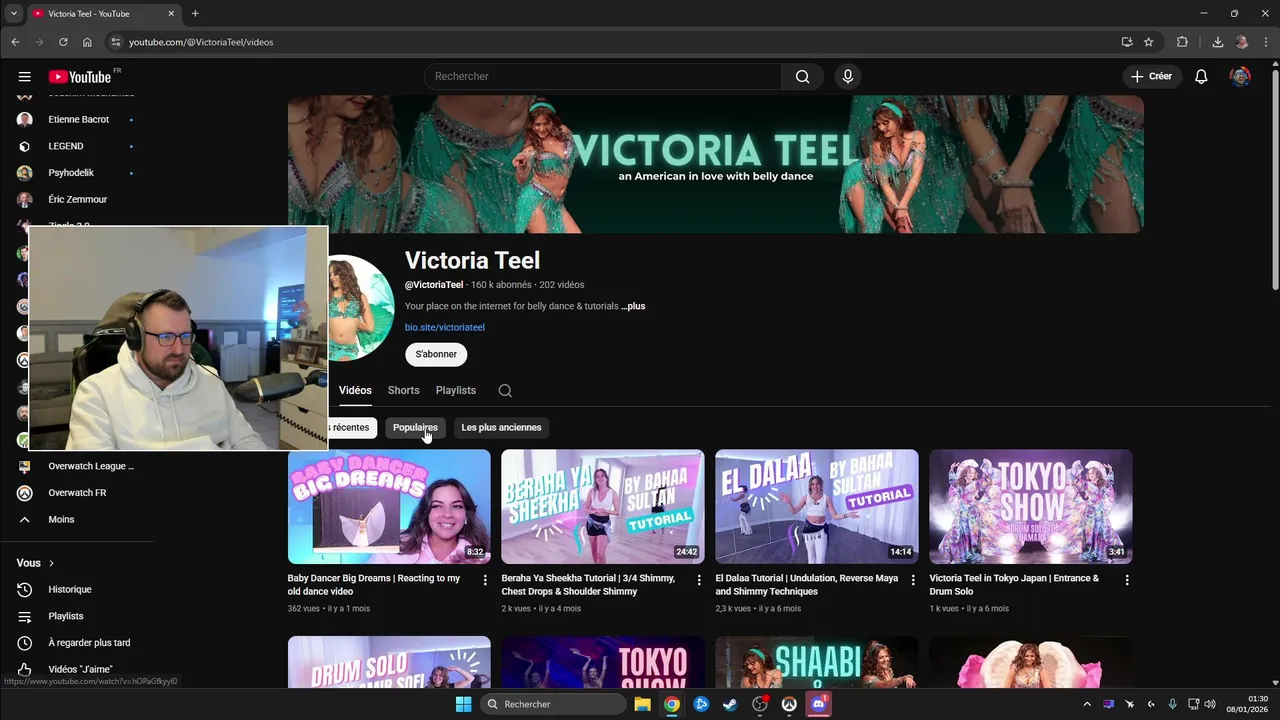
Task: Play the Tokyo Show thumbnail
Action: click(1031, 507)
